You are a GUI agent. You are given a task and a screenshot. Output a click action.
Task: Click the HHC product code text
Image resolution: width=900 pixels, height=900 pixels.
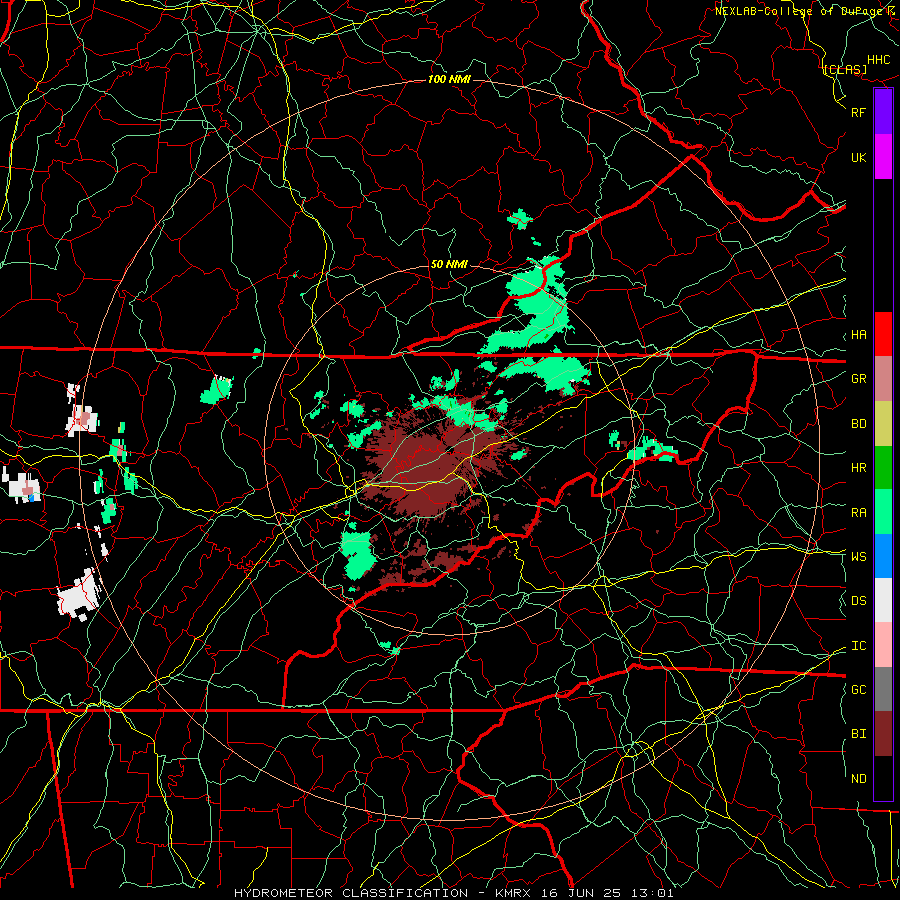coord(878,60)
